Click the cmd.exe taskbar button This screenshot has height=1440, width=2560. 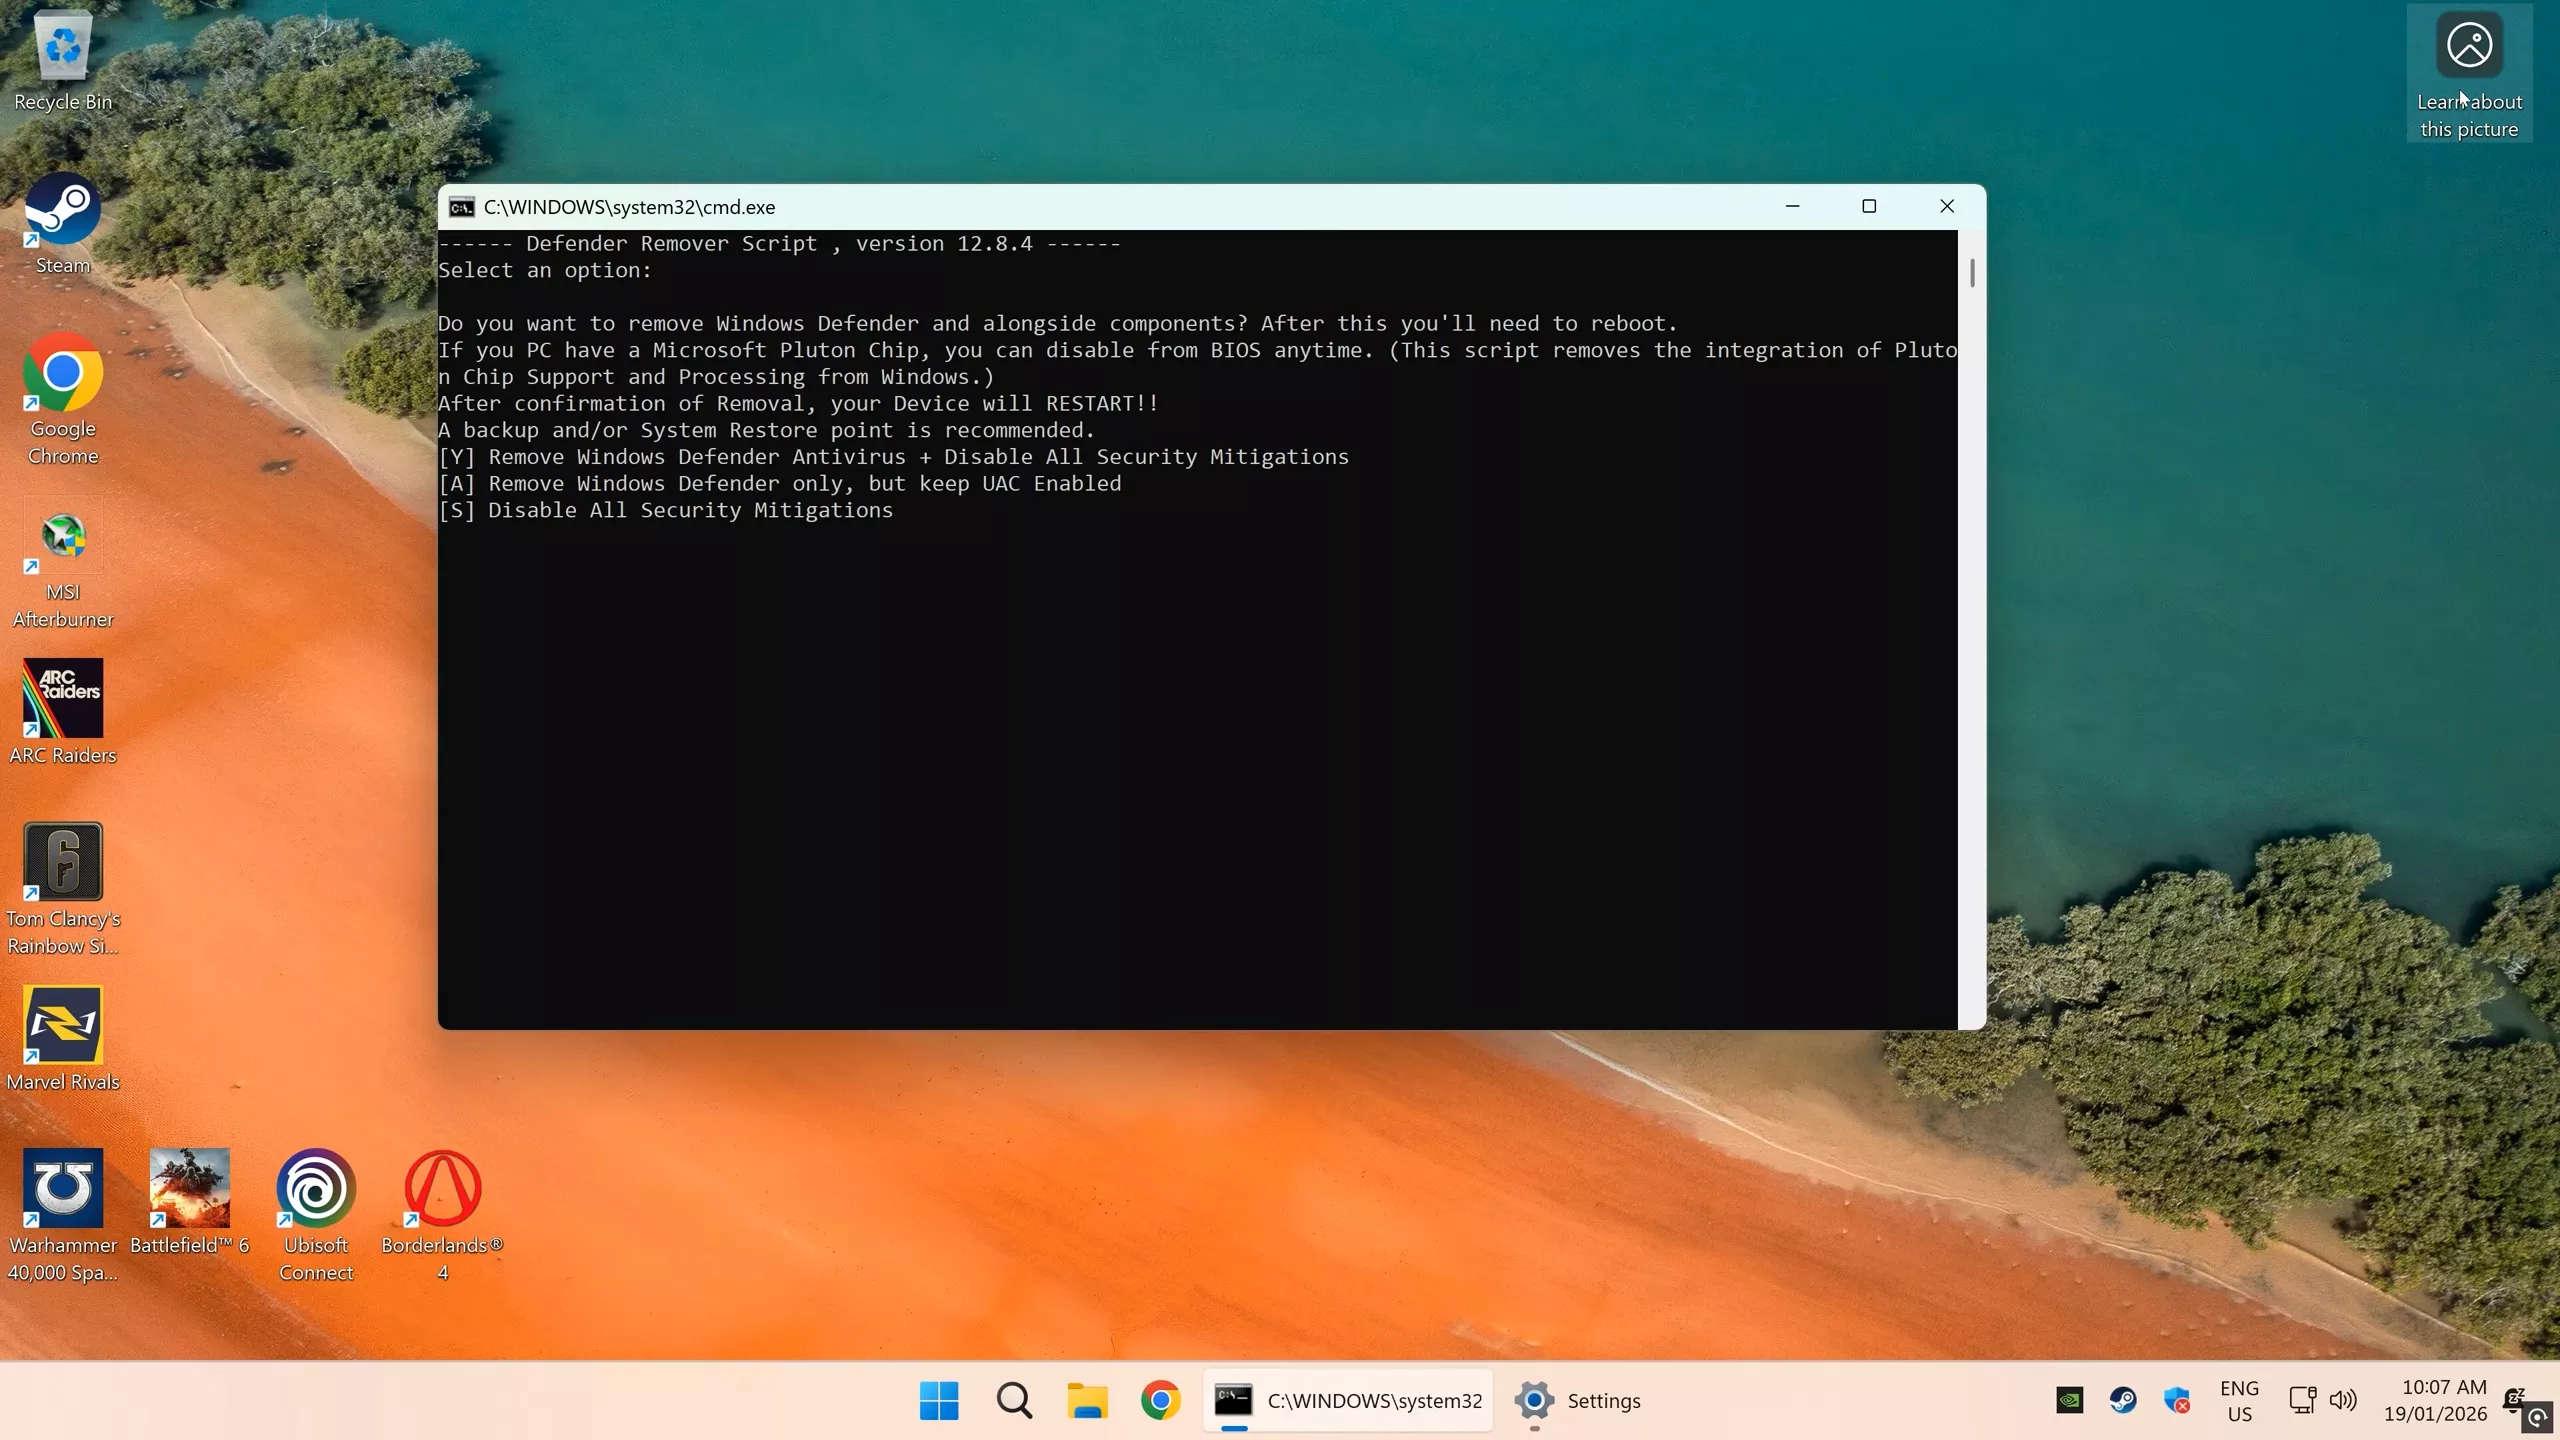point(1347,1400)
